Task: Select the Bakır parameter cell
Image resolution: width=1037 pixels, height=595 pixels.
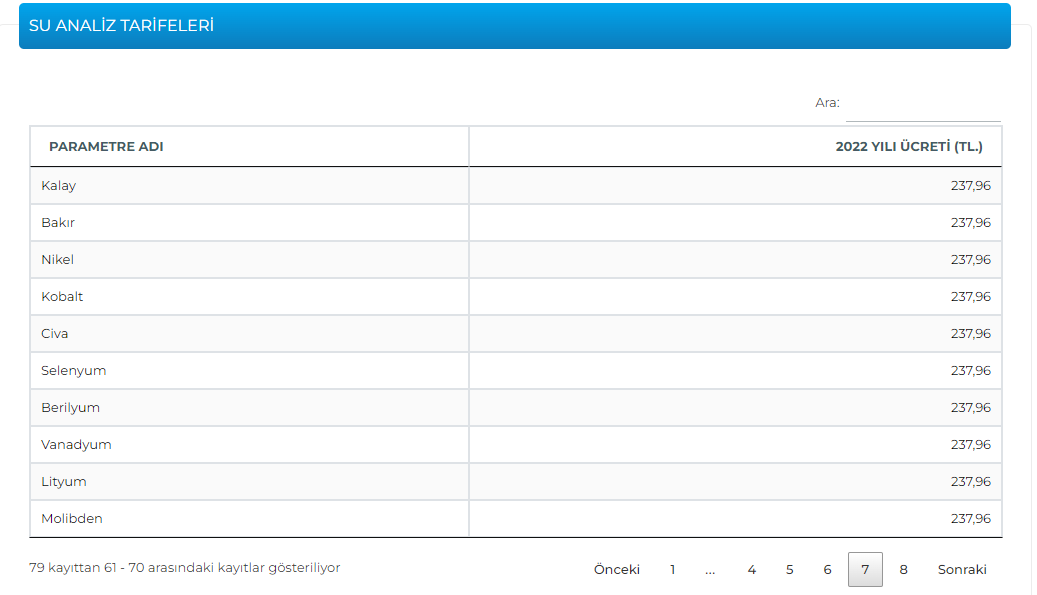Action: 249,223
